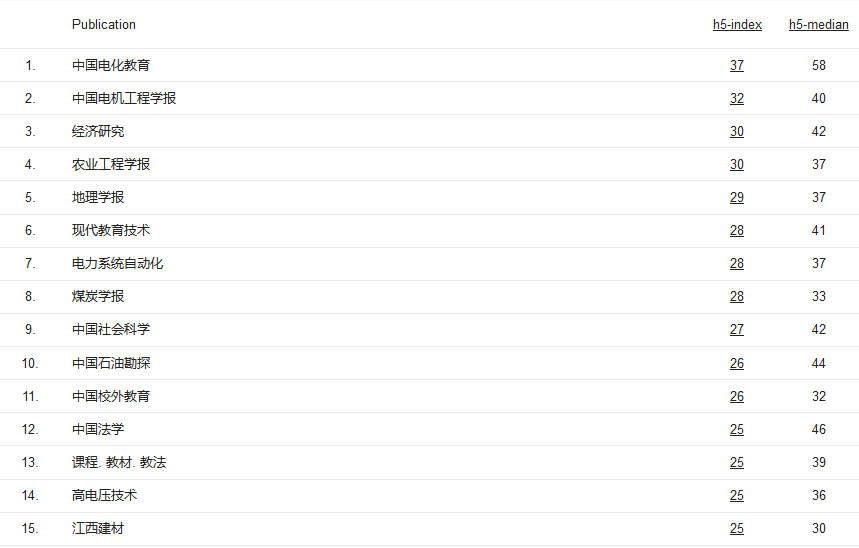Open h5-index 28 for 现代教育技术
859x548 pixels.
[x=737, y=231]
